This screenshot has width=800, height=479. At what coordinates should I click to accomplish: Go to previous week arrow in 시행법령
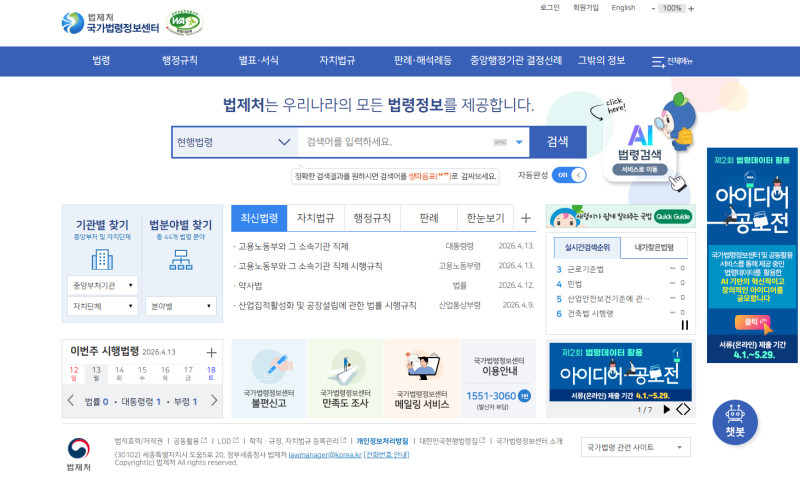pyautogui.click(x=70, y=400)
